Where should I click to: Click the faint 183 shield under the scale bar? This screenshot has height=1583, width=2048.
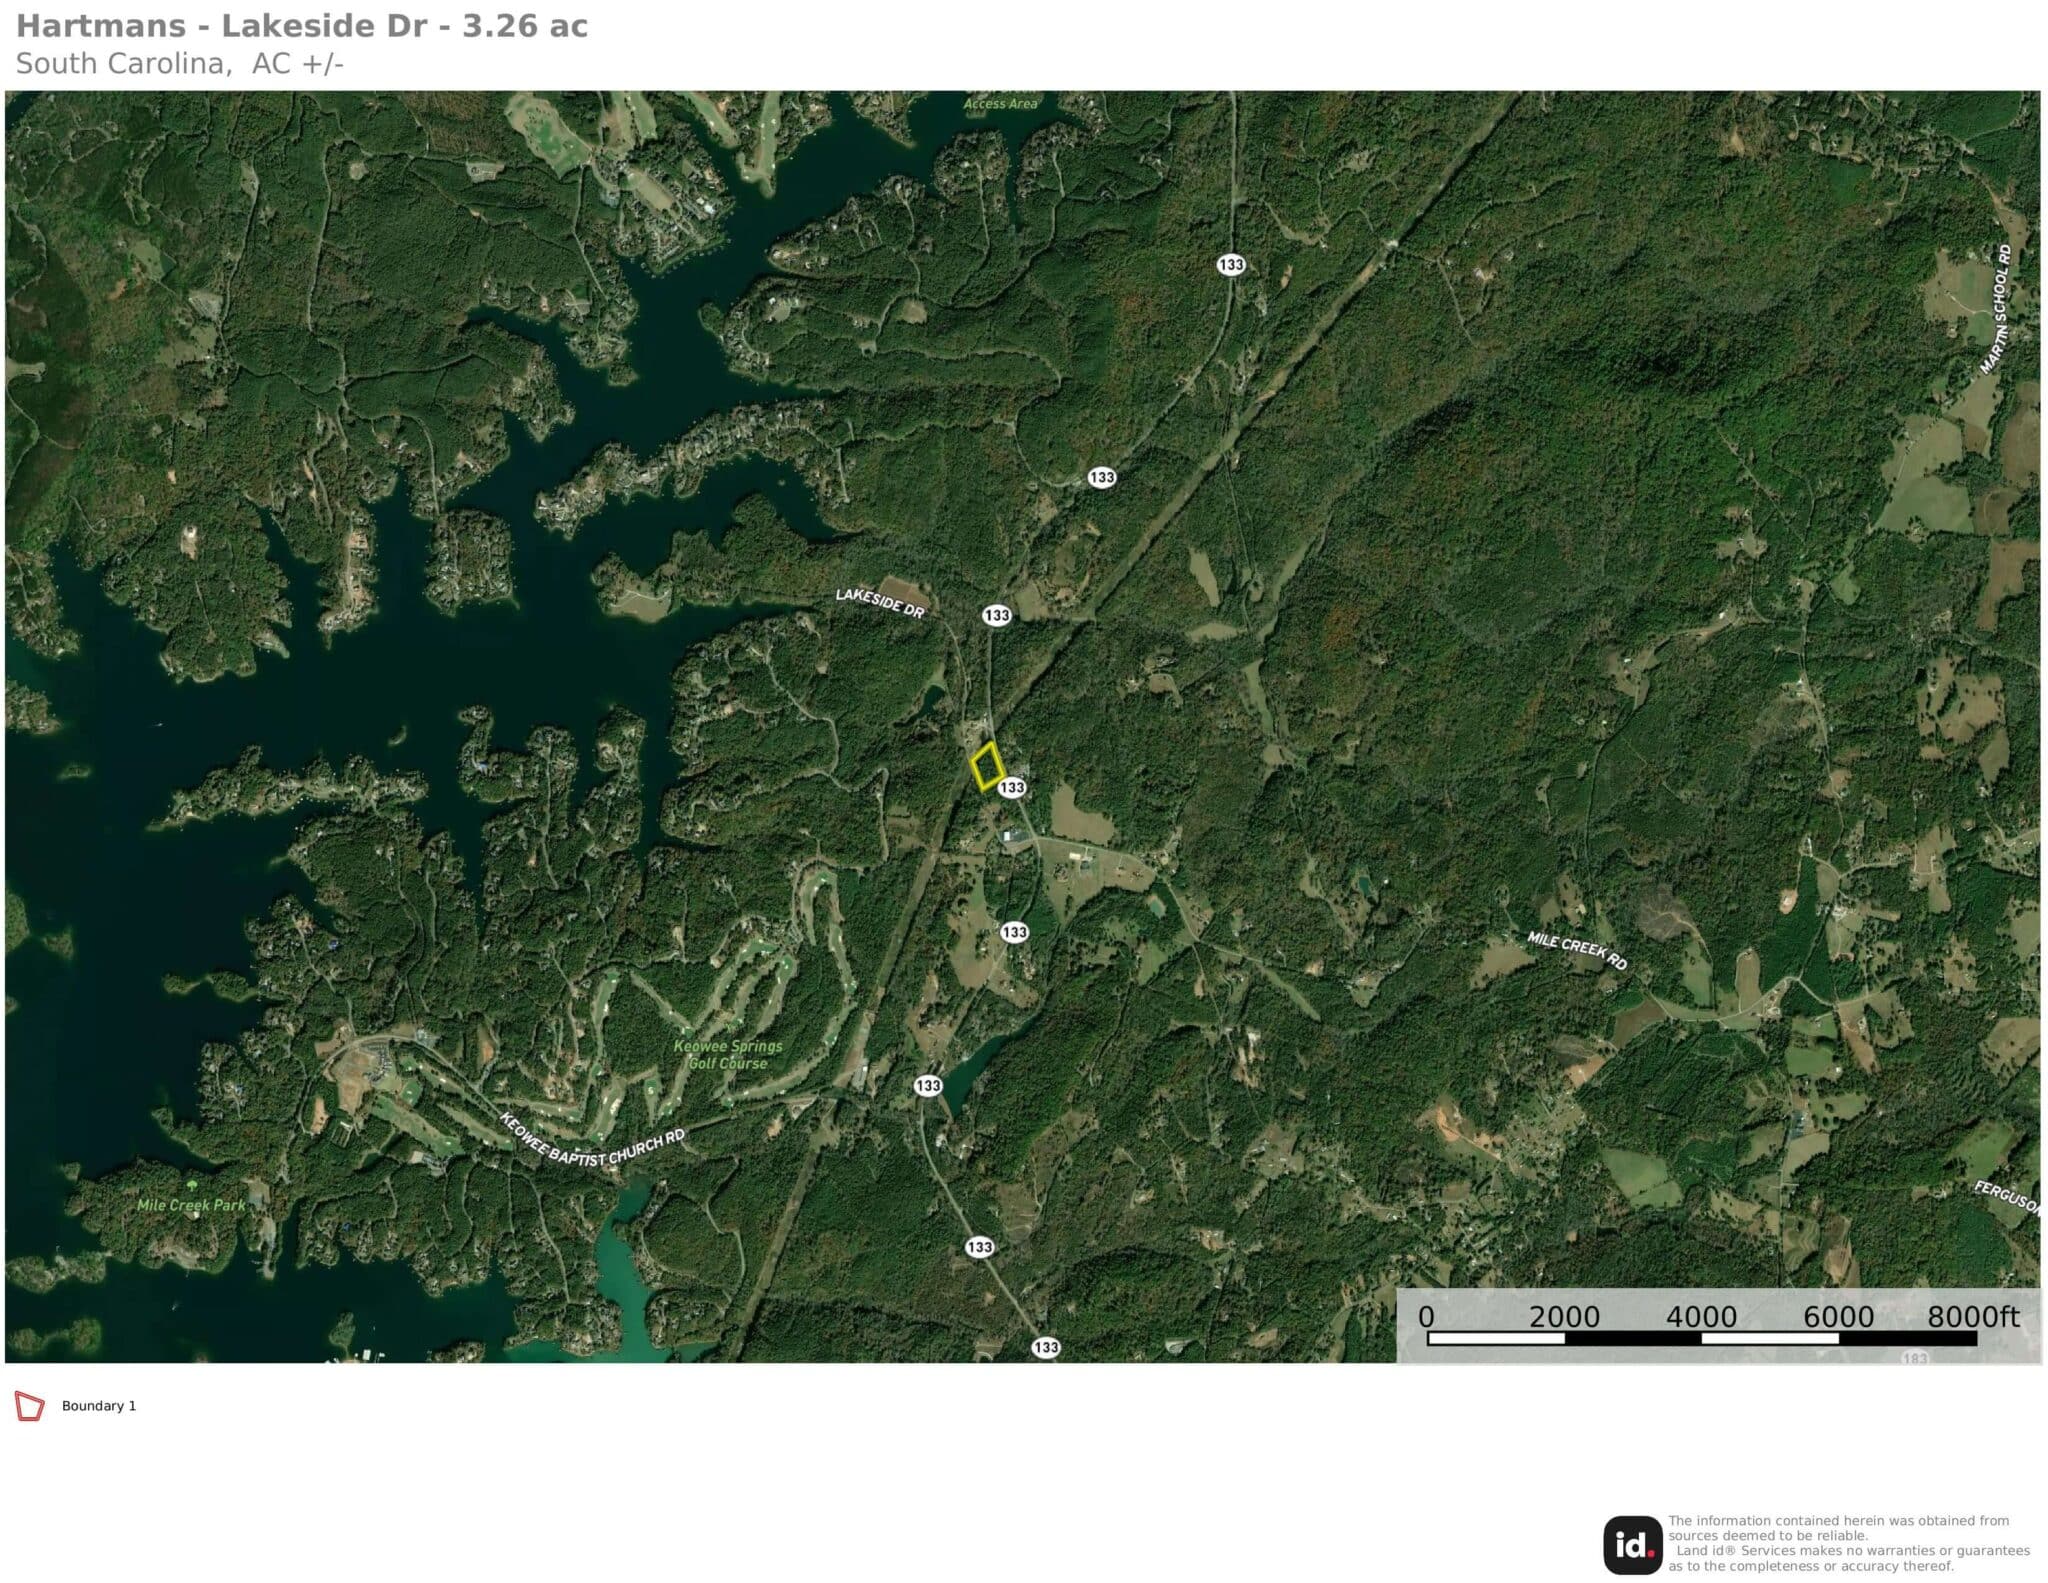(x=1913, y=1357)
